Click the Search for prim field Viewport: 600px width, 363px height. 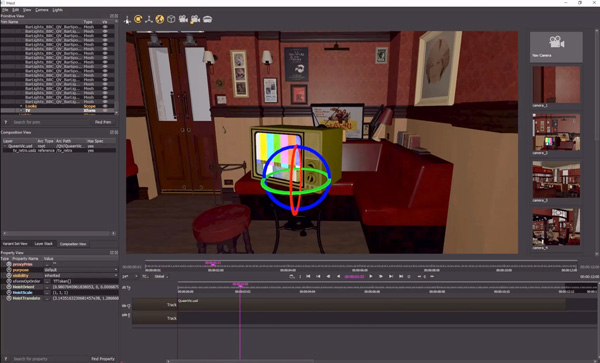point(50,122)
